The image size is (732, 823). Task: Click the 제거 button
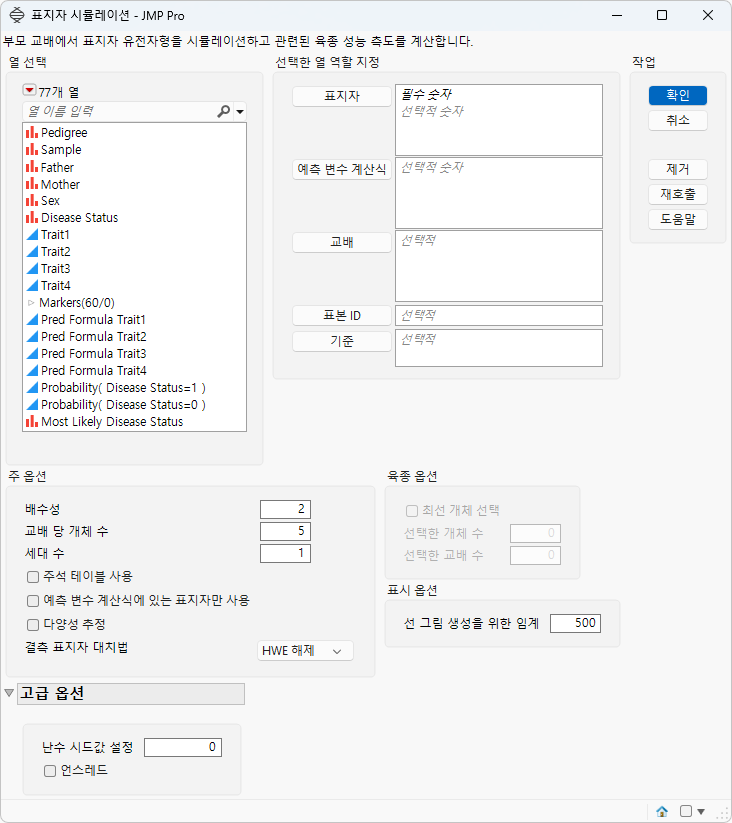point(677,169)
